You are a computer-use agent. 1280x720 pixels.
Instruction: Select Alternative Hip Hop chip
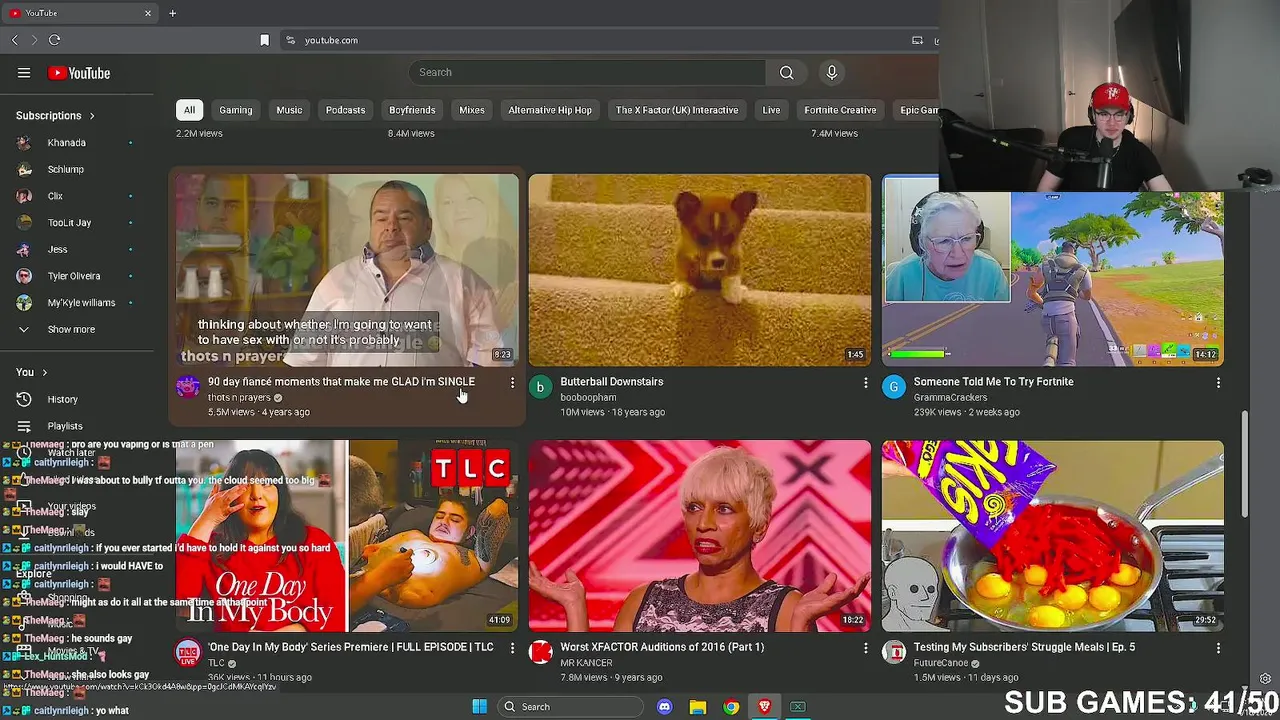tap(550, 110)
